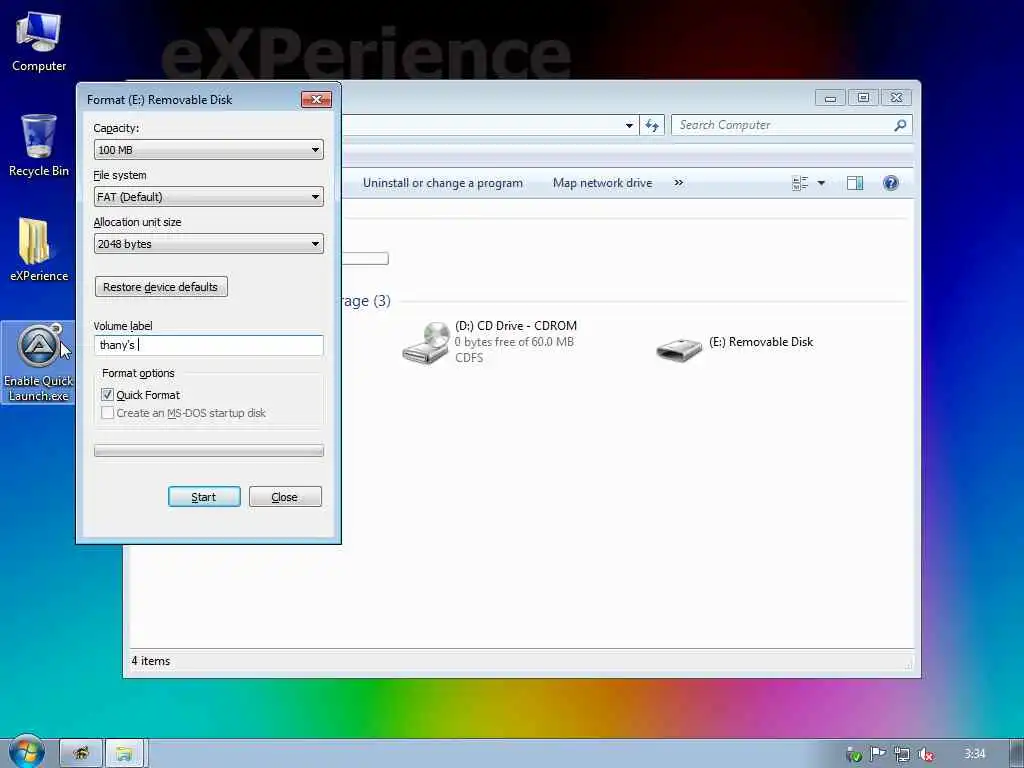Viewport: 1024px width, 768px height.
Task: Click the muted volume tray icon
Action: coord(926,754)
